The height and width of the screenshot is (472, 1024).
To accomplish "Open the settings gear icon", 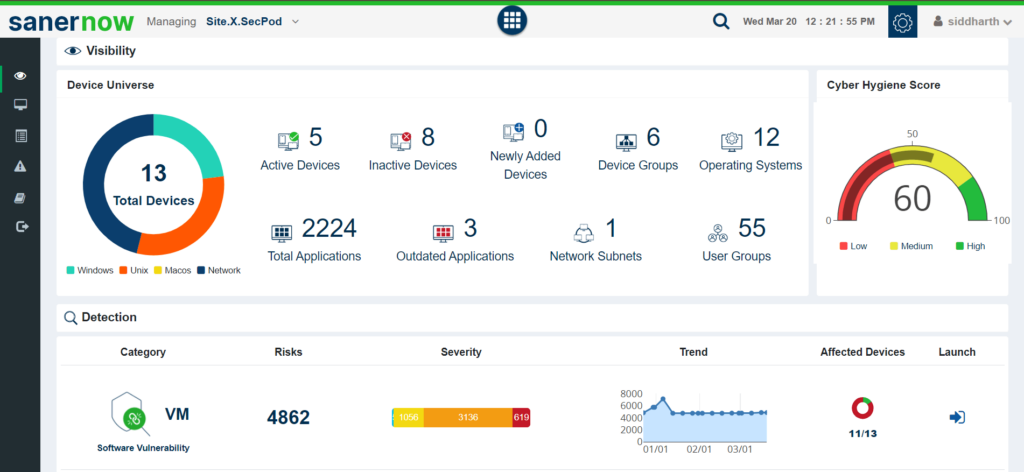I will point(903,22).
